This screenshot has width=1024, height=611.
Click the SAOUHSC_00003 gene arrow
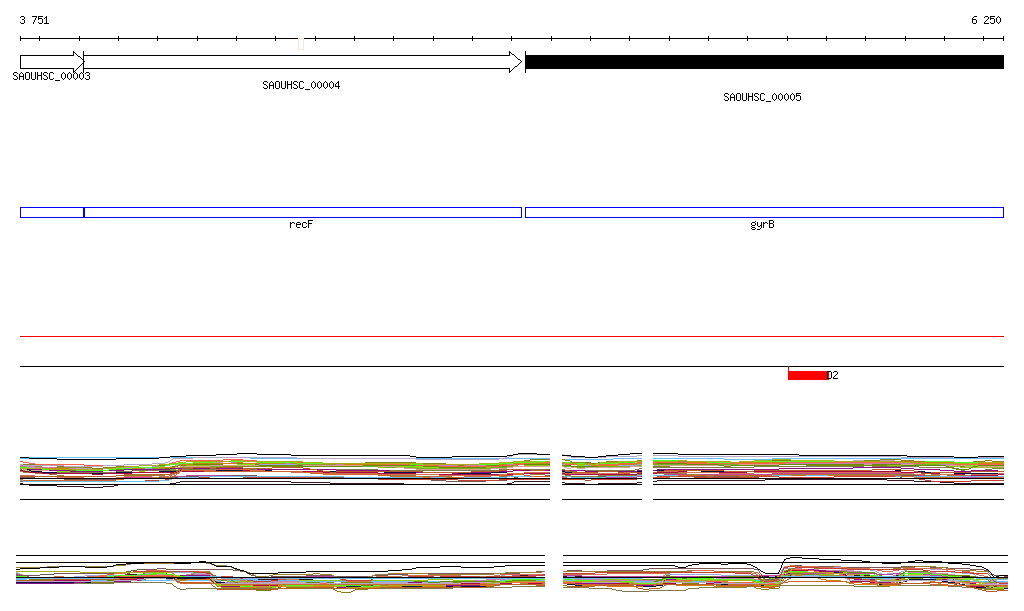click(x=50, y=61)
